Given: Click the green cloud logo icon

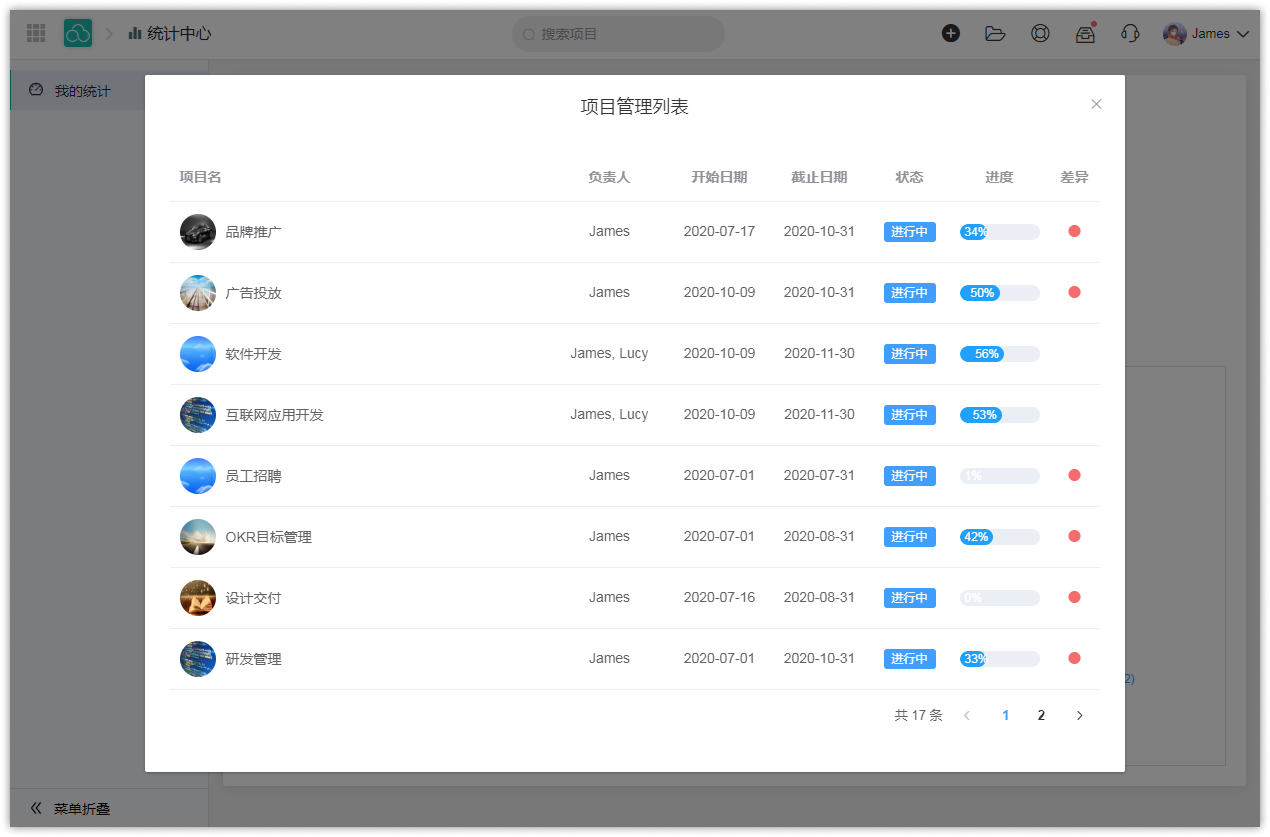Looking at the screenshot, I should click(78, 33).
